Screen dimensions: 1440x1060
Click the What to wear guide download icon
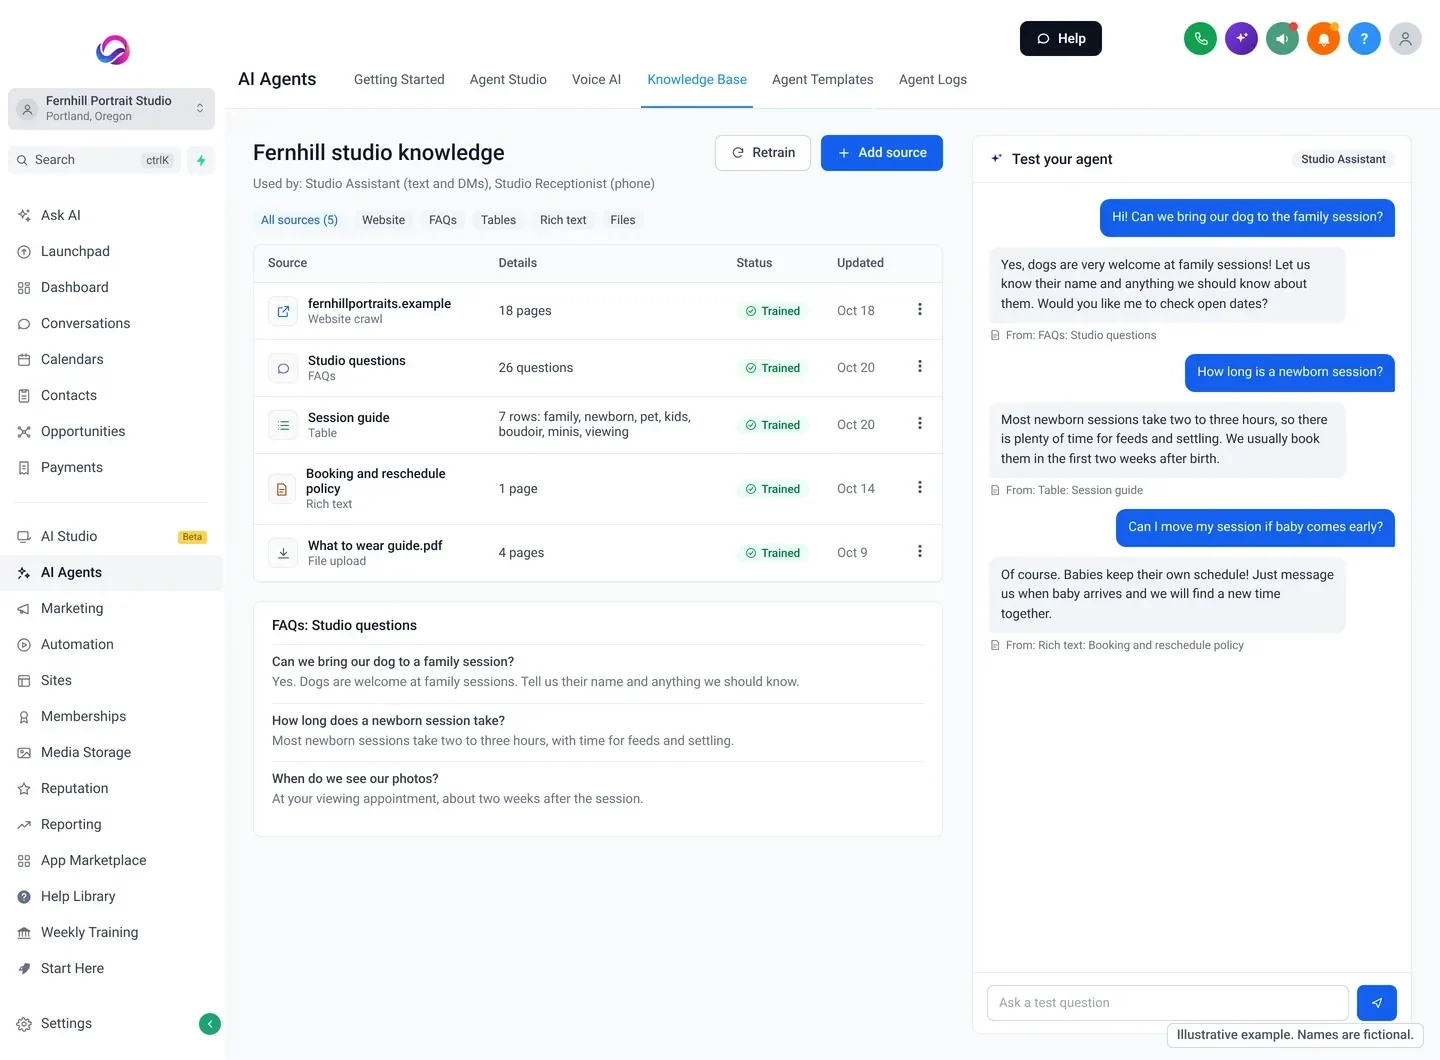tap(283, 553)
